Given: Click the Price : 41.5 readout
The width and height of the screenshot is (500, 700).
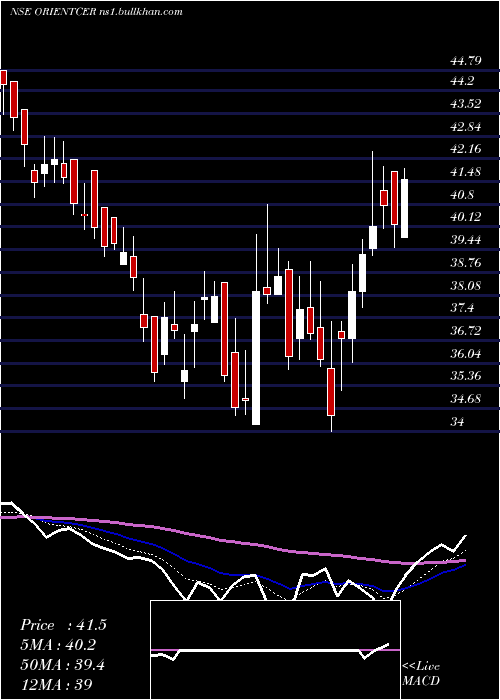Looking at the screenshot, I should click(63, 625).
